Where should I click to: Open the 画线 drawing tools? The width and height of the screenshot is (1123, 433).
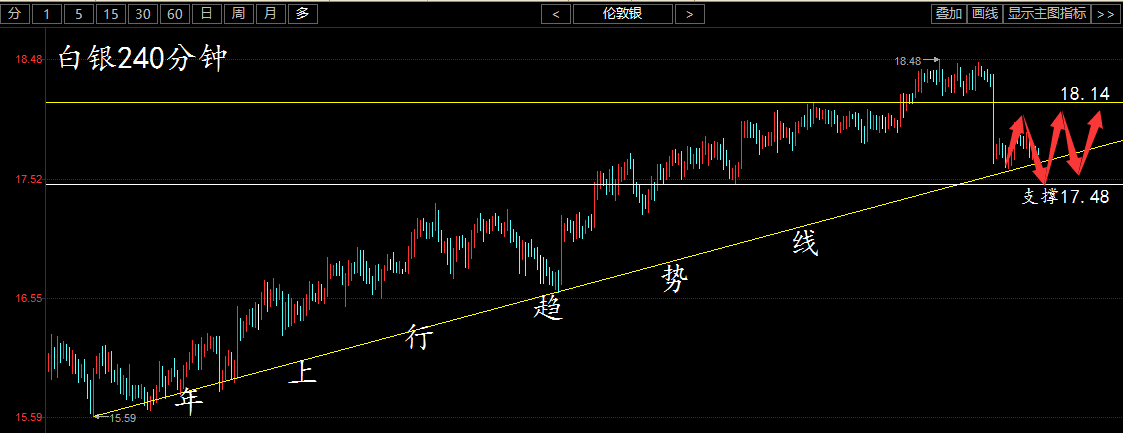985,13
